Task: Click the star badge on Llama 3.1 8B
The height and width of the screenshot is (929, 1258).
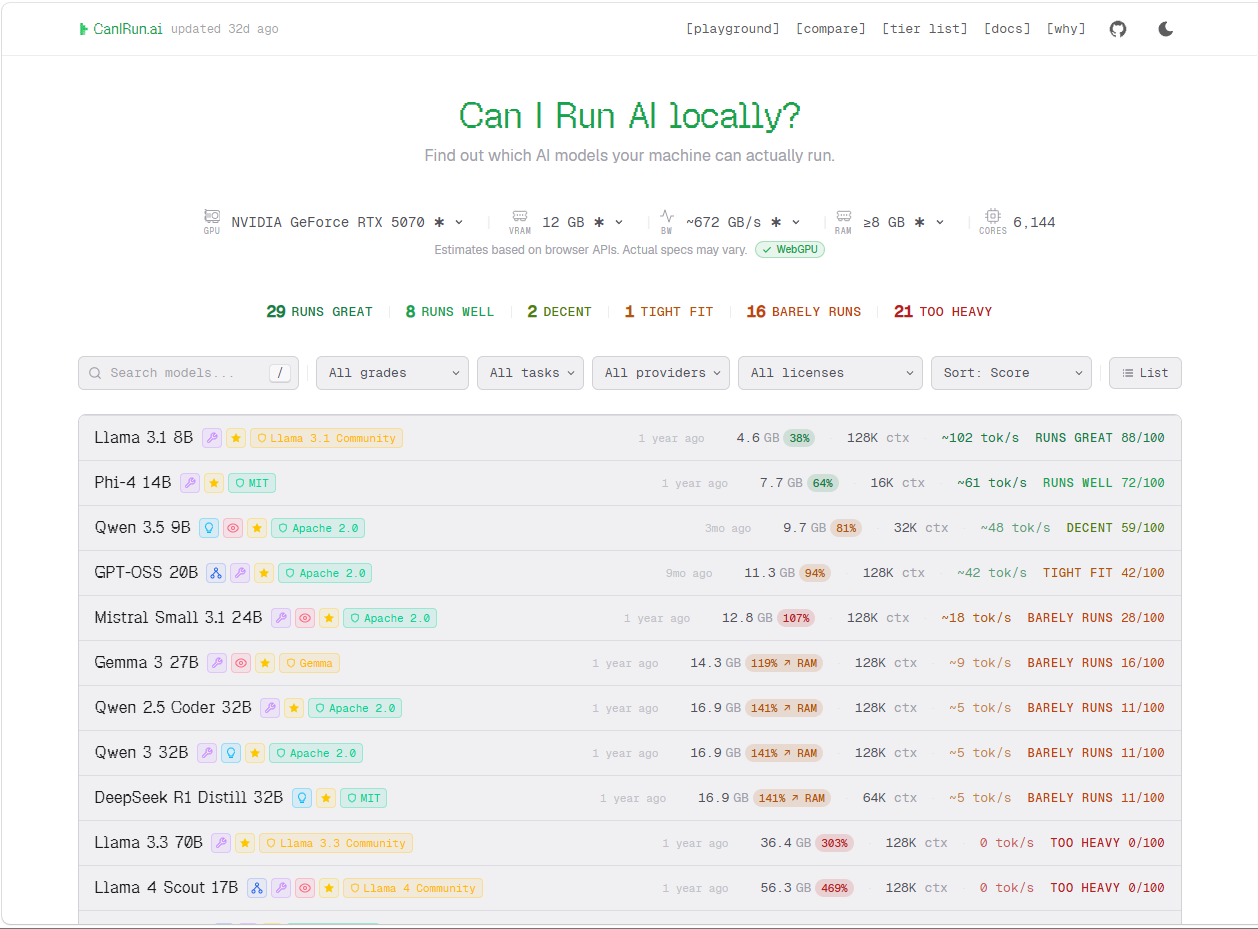Action: pyautogui.click(x=236, y=438)
